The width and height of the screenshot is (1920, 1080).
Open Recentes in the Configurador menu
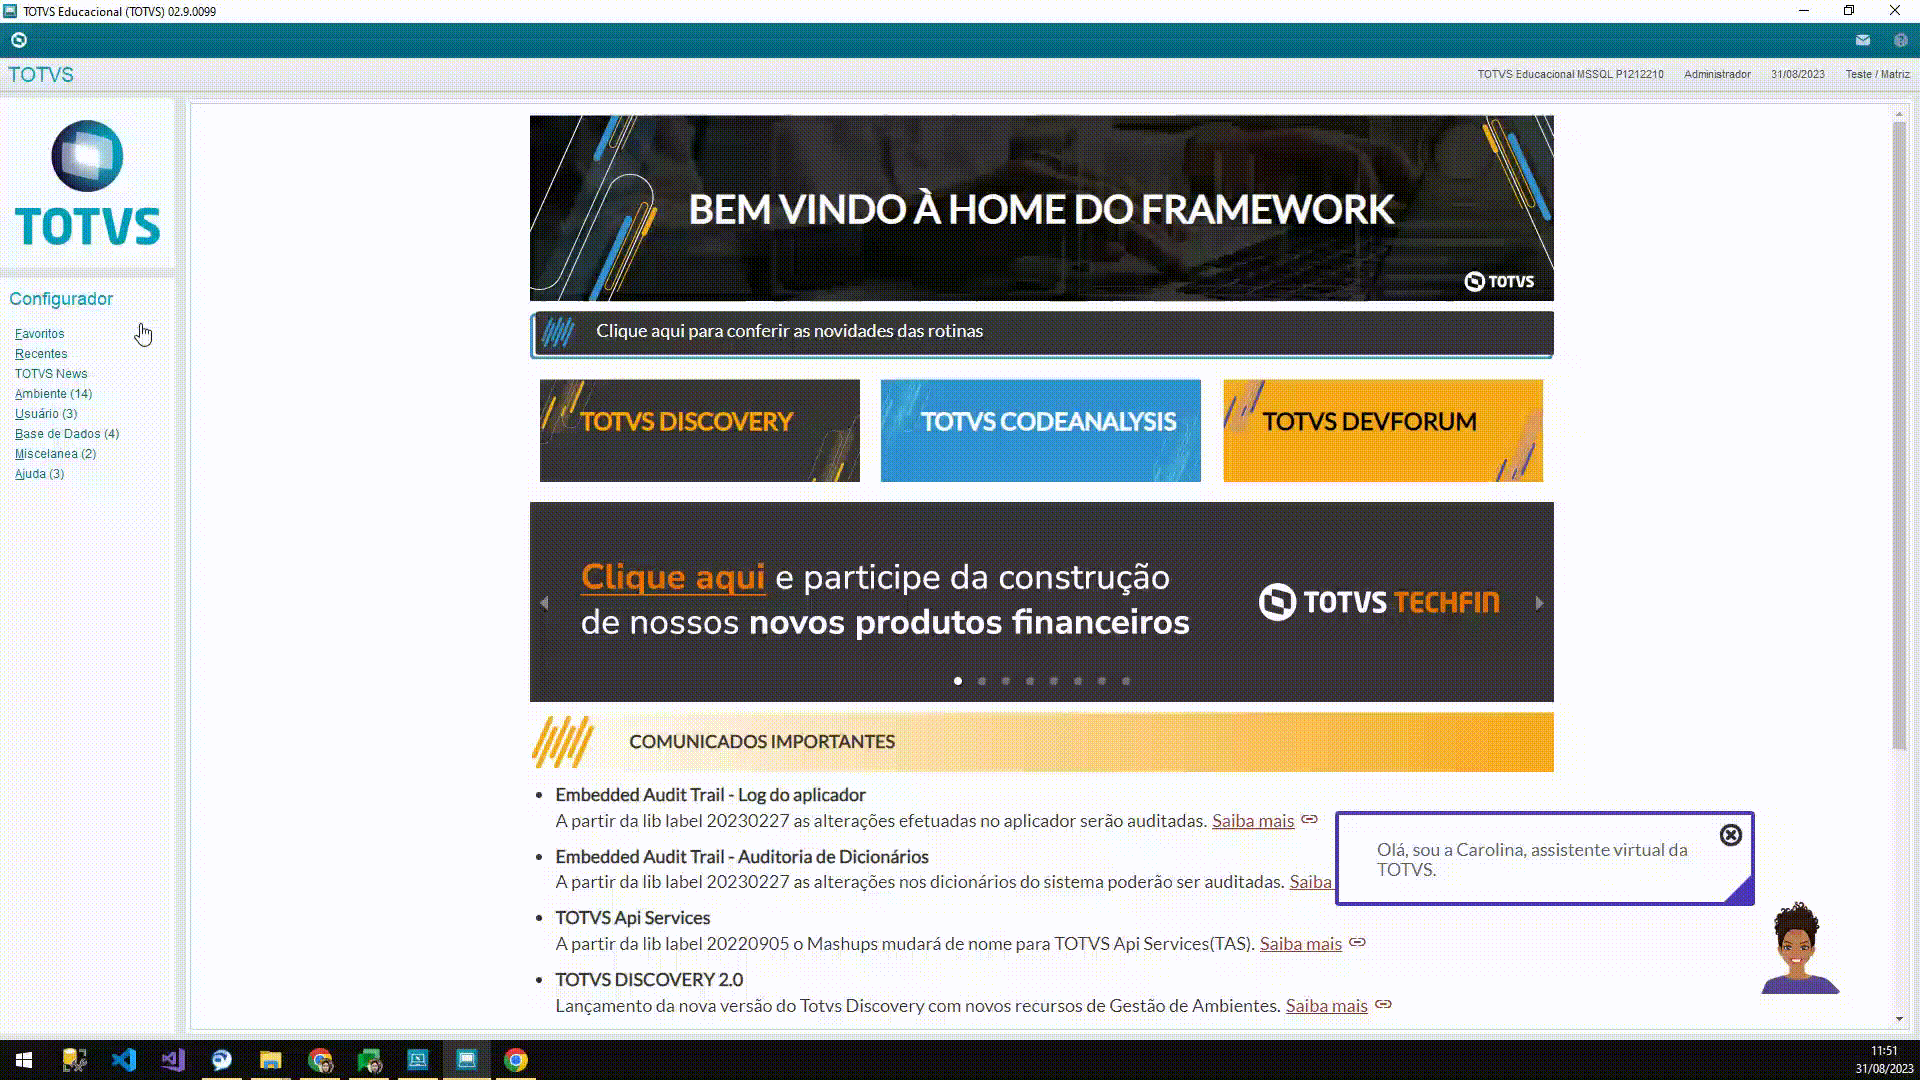(x=41, y=354)
